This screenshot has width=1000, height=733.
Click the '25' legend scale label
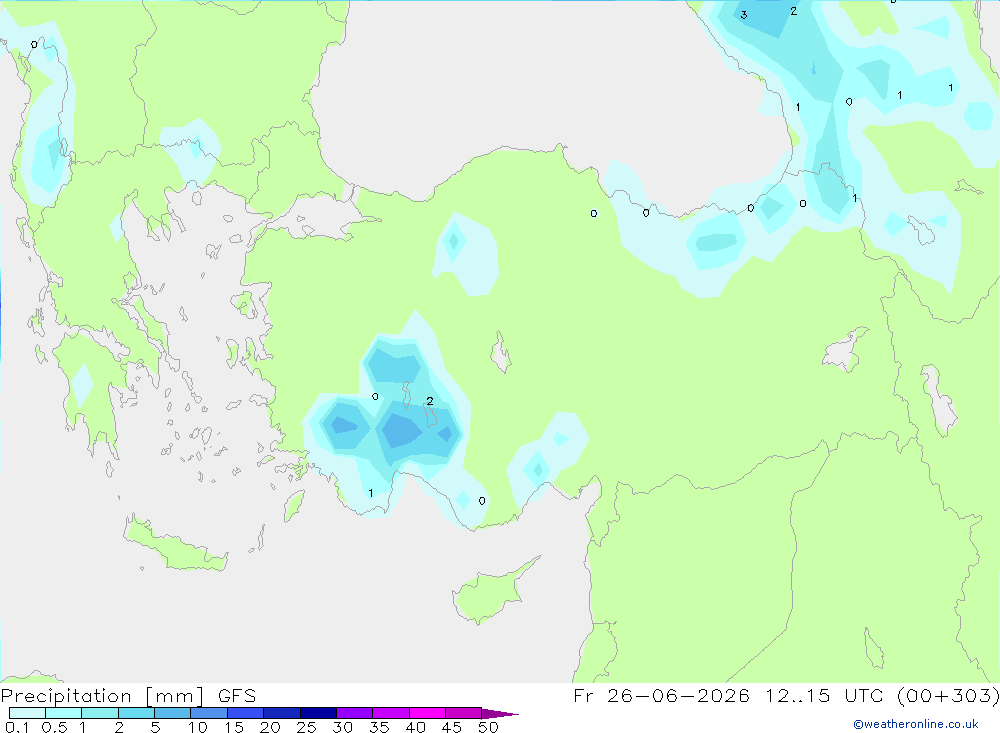pos(306,727)
